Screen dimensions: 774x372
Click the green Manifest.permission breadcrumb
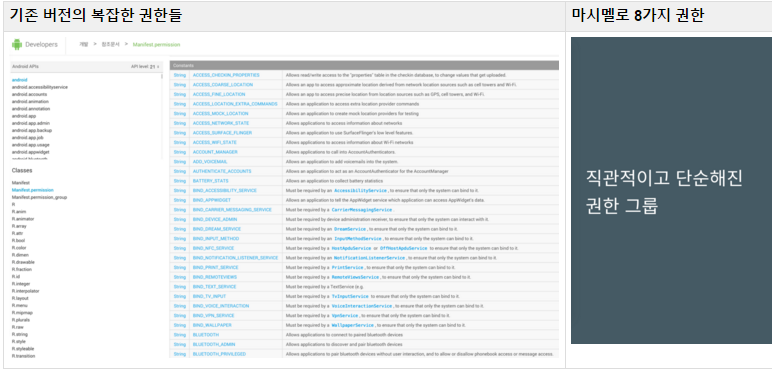pyautogui.click(x=156, y=44)
